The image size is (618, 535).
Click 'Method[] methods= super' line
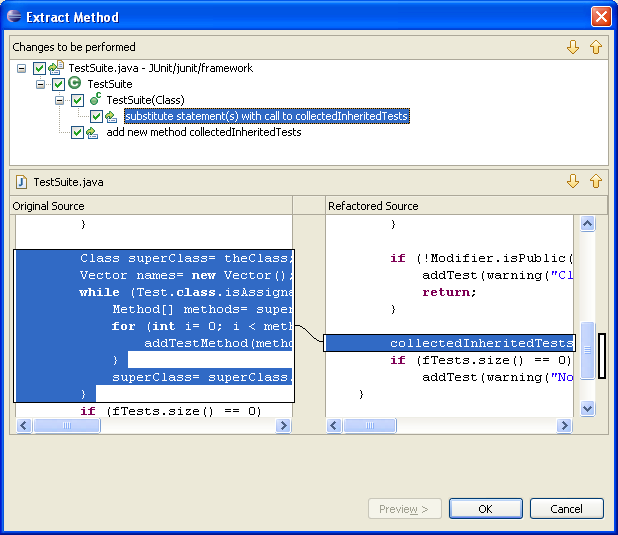(203, 309)
